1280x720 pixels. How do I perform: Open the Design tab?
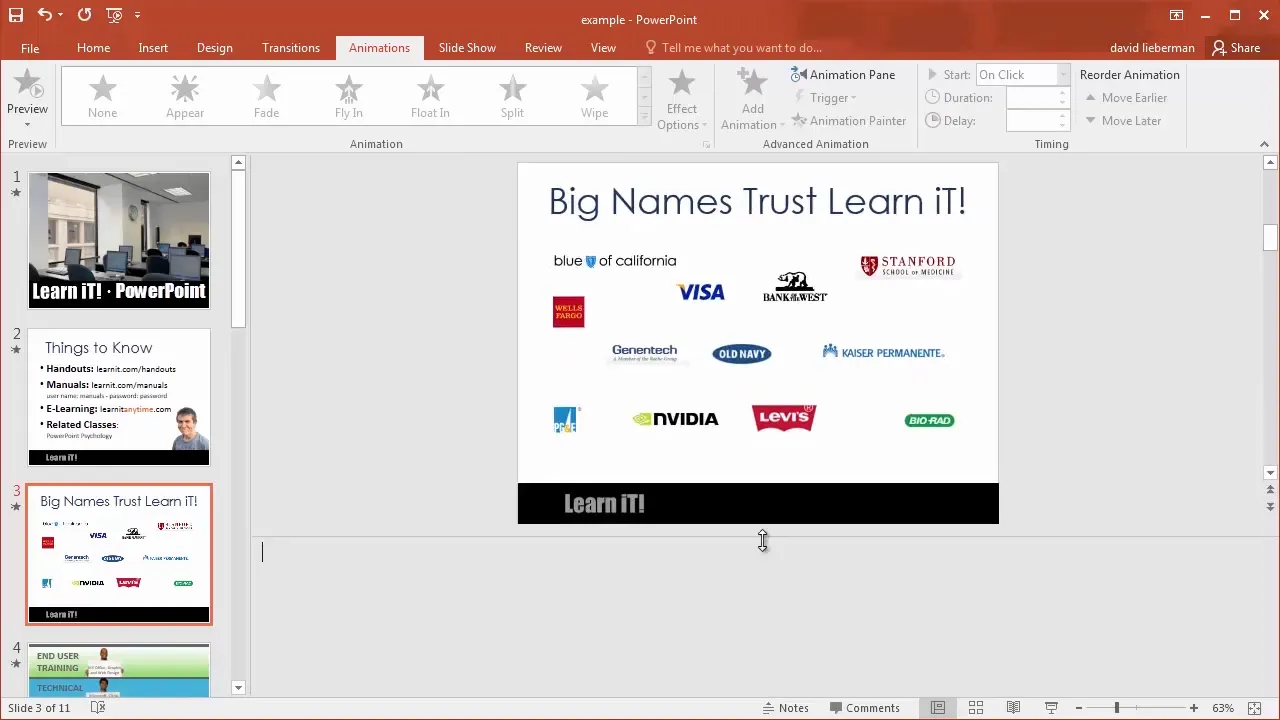point(214,48)
